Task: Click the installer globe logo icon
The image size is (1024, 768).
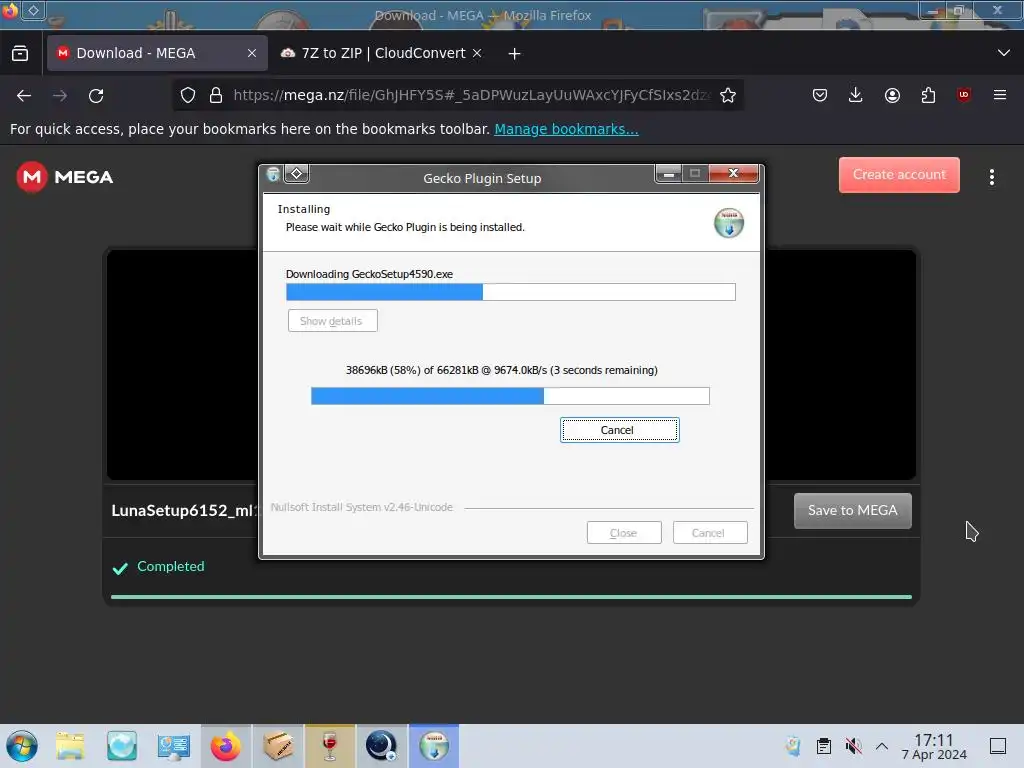Action: (x=729, y=223)
